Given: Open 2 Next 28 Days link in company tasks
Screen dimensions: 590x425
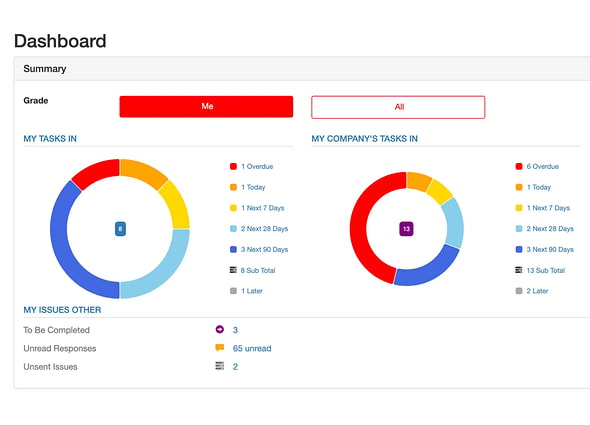Looking at the screenshot, I should 550,228.
